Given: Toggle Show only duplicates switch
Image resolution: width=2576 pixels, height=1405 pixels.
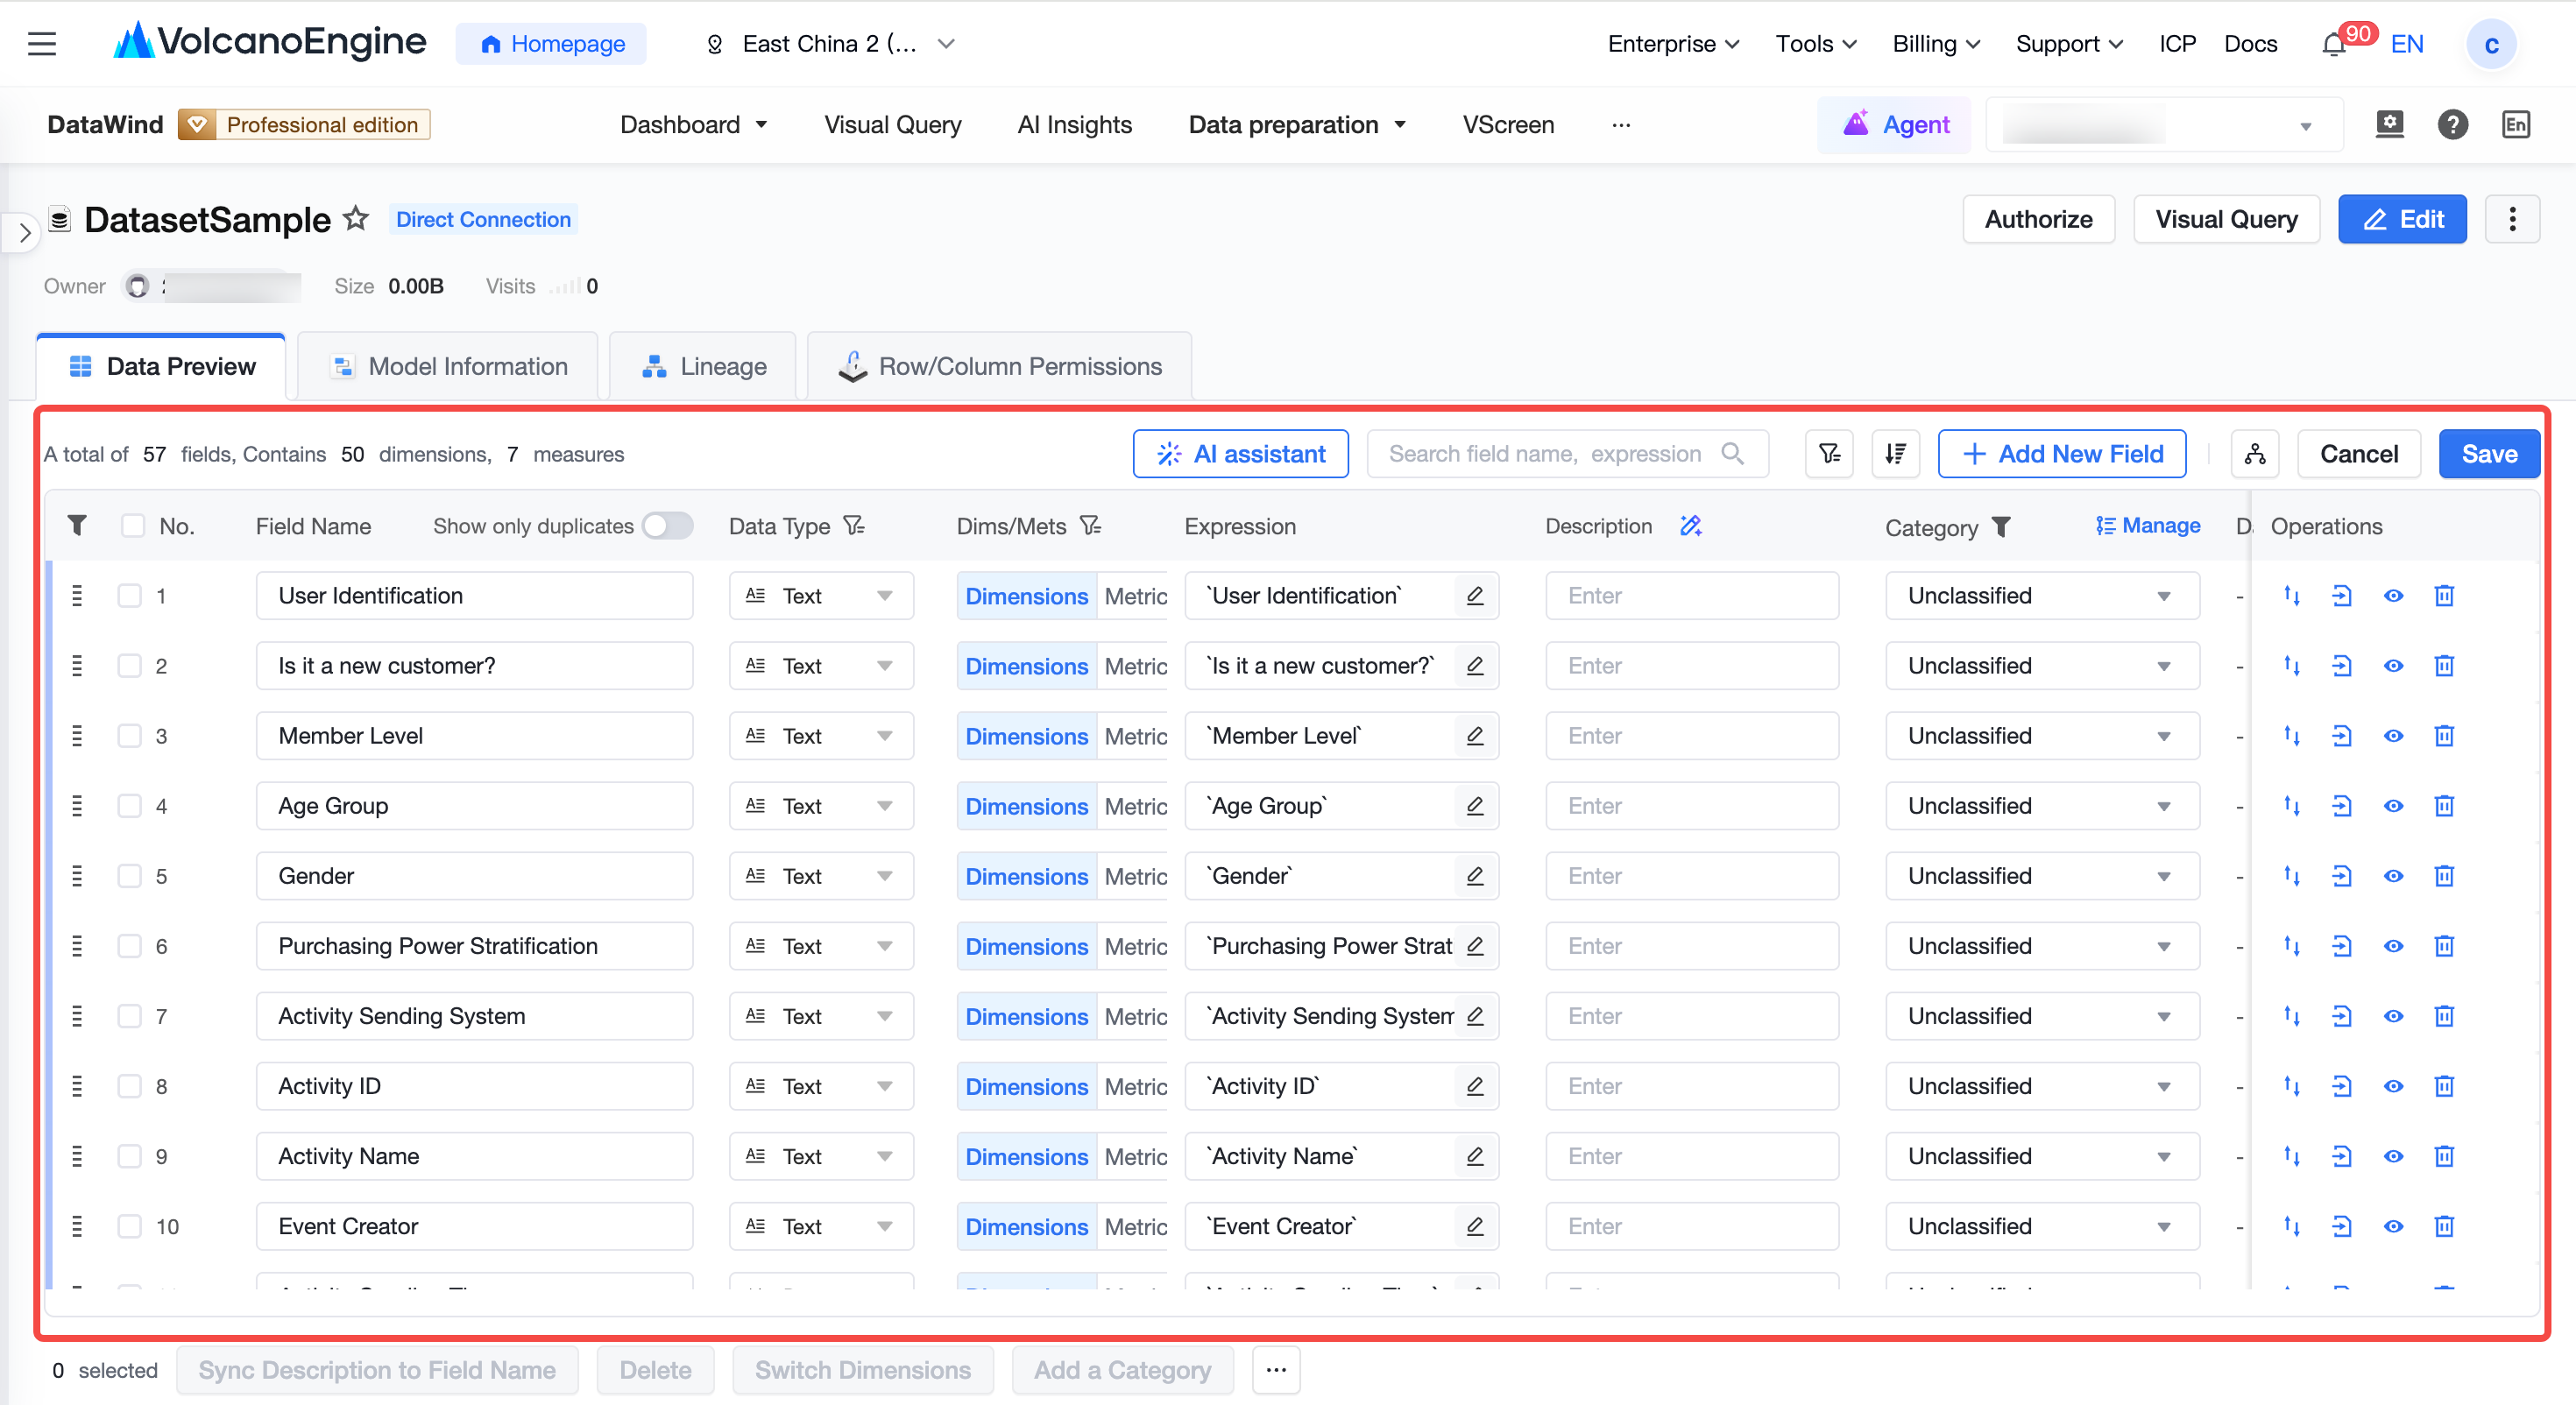Looking at the screenshot, I should tap(668, 526).
